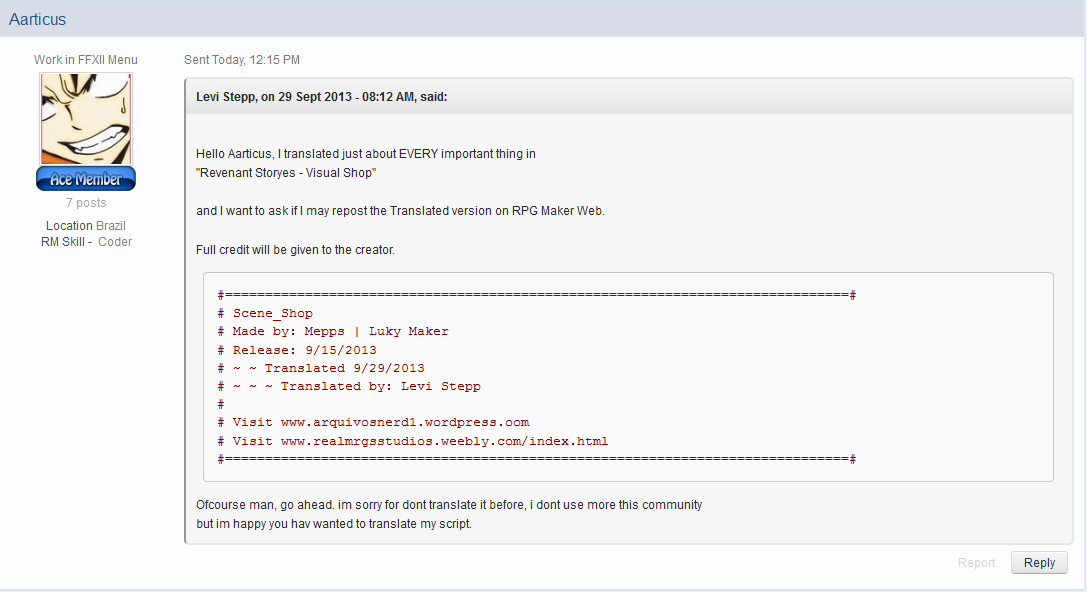Click the Full credit will be given sentence
This screenshot has height=592, width=1087.
(295, 250)
